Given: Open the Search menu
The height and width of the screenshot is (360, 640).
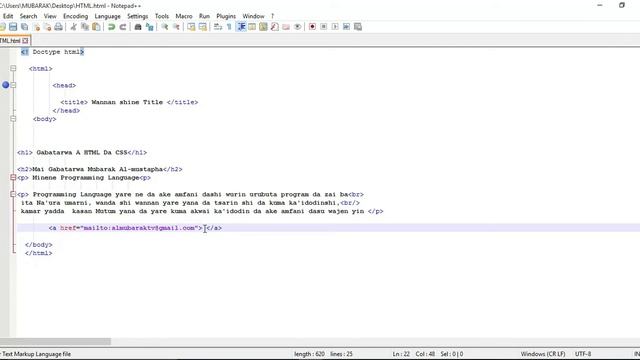Looking at the screenshot, I should pyautogui.click(x=28, y=16).
